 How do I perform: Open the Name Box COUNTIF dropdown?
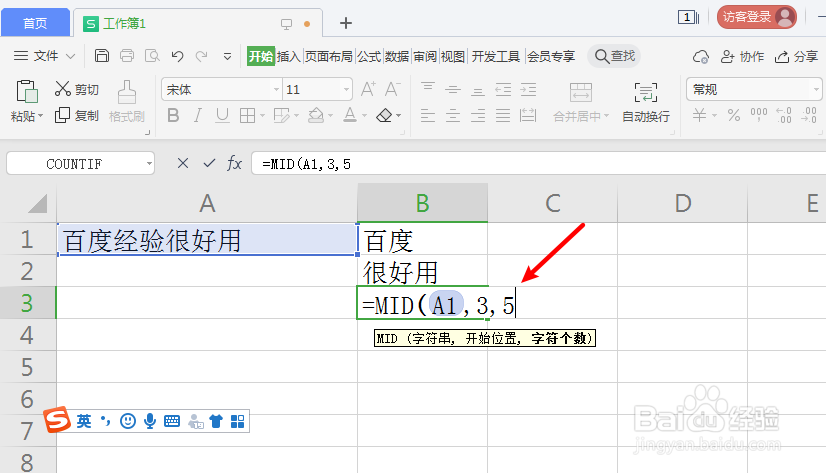click(149, 164)
